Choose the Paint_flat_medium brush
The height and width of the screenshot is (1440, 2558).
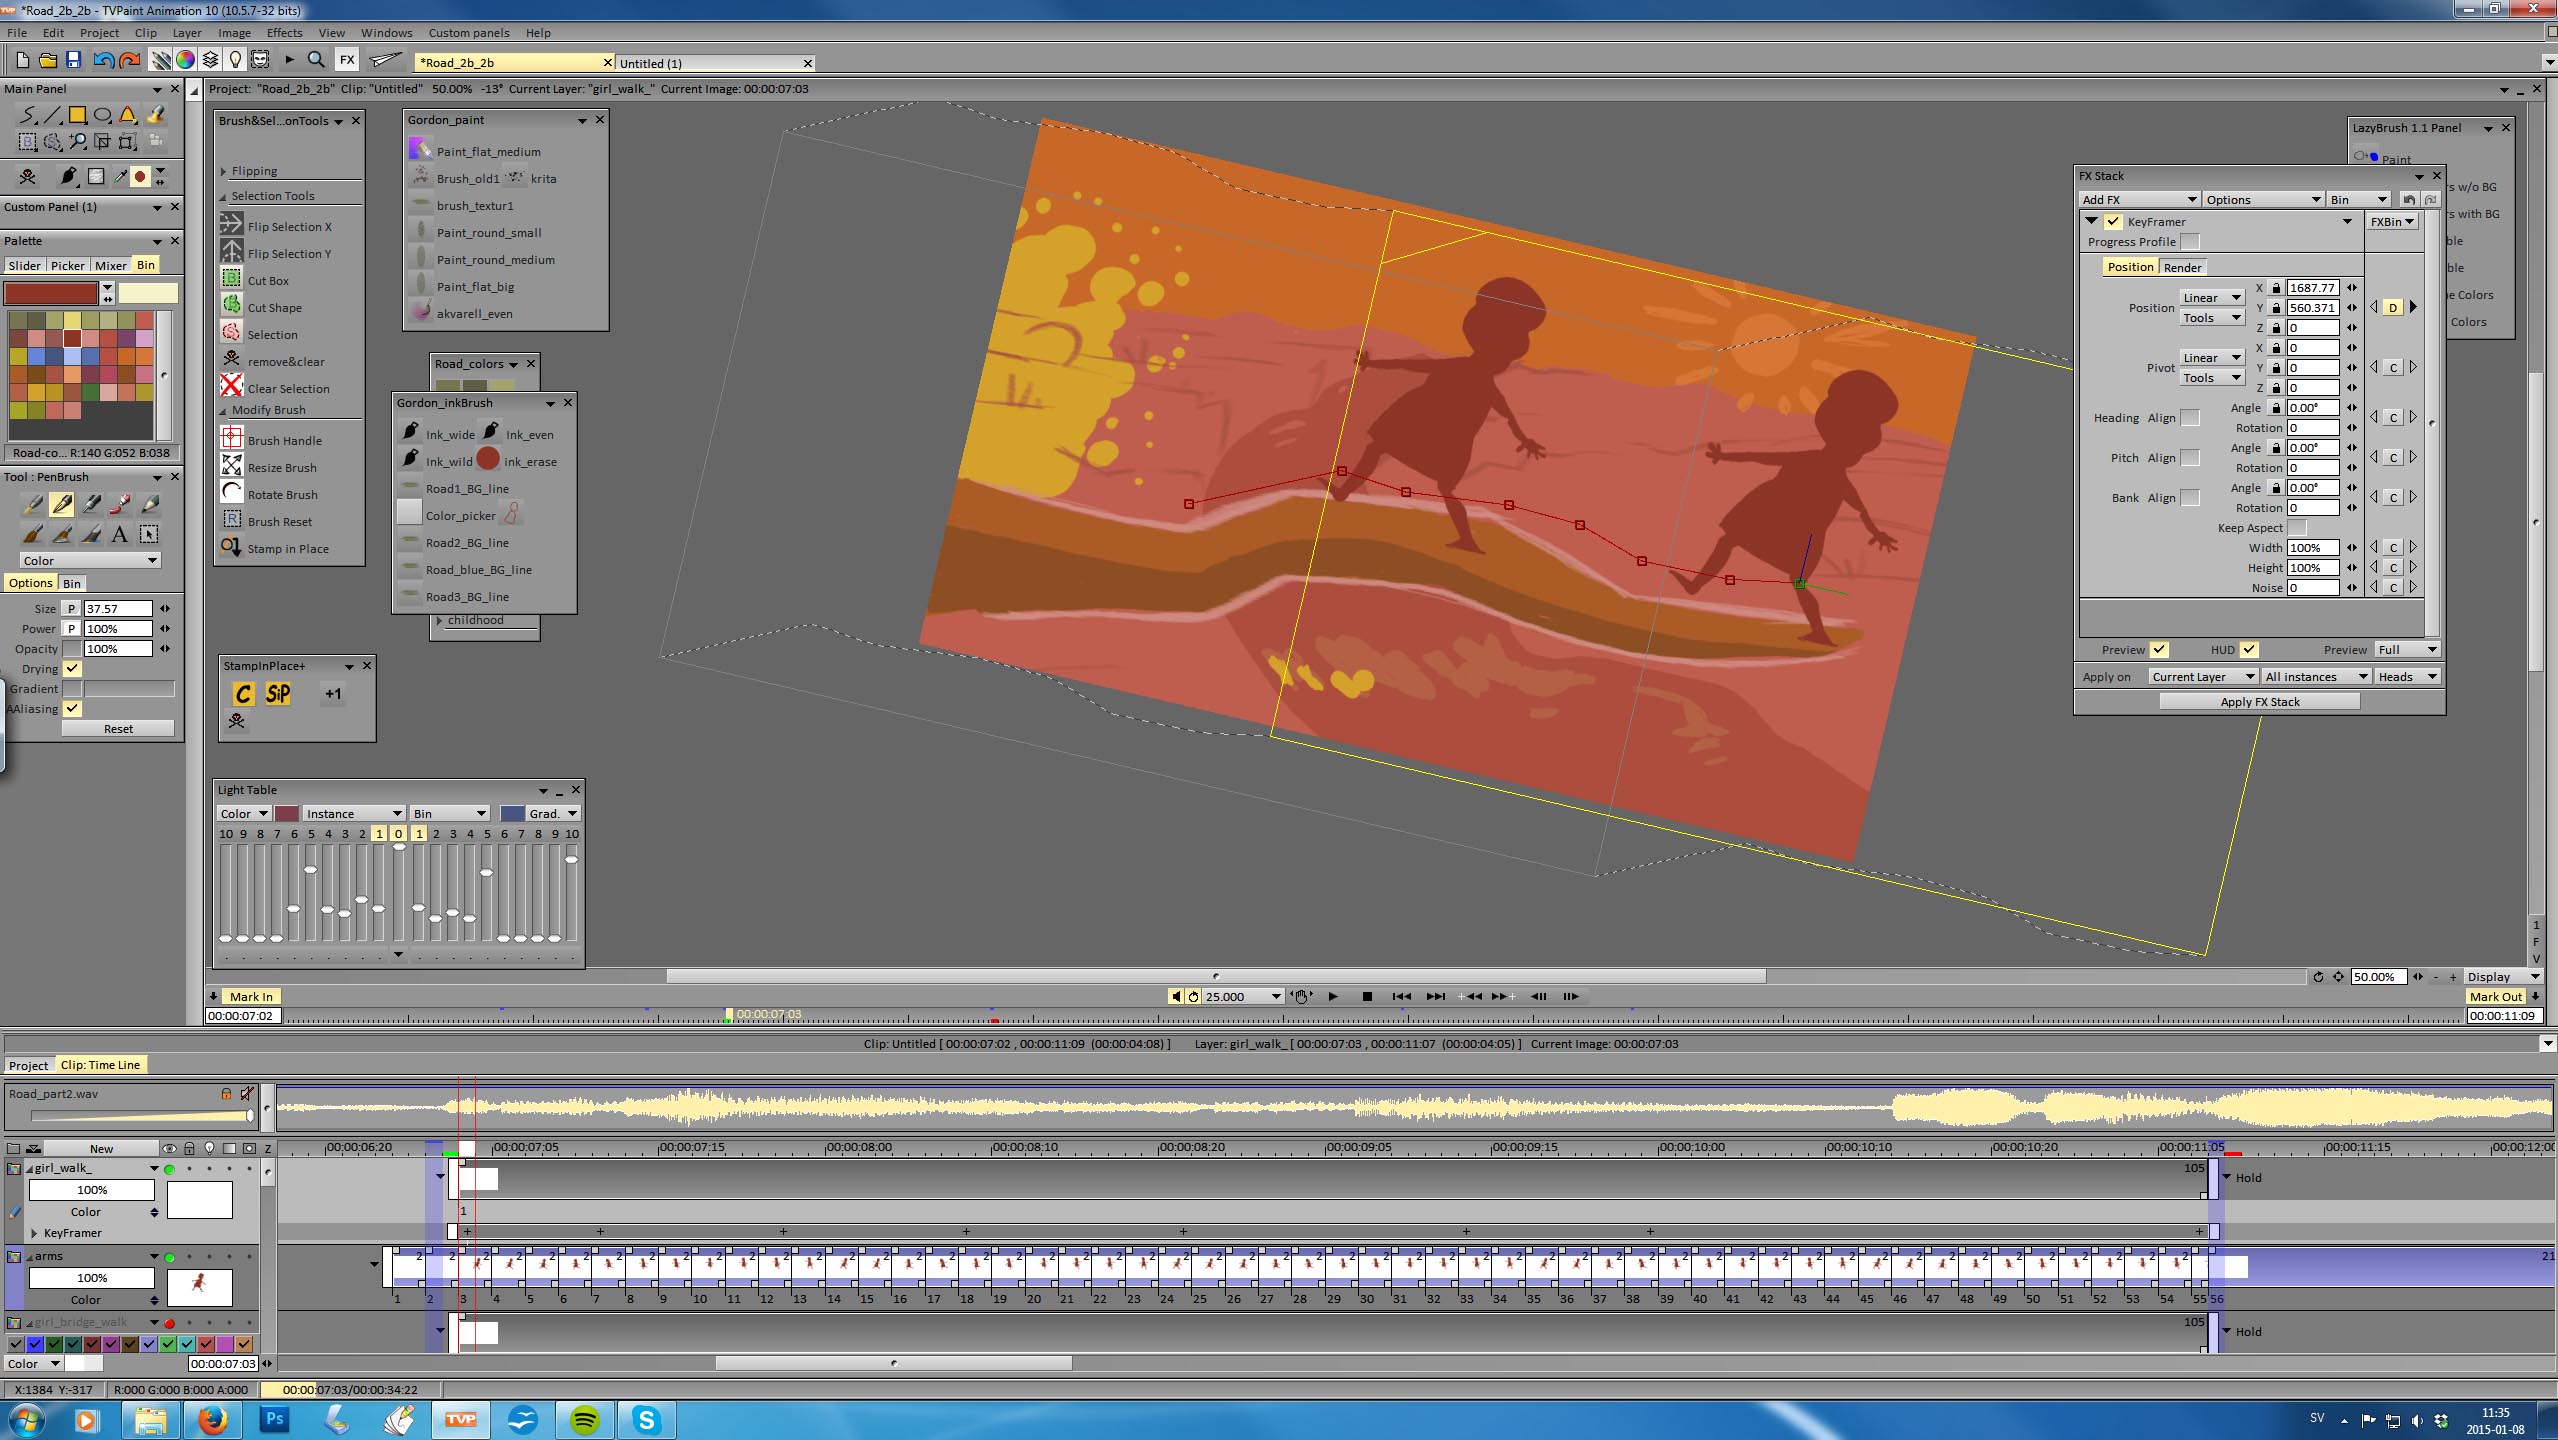click(488, 152)
